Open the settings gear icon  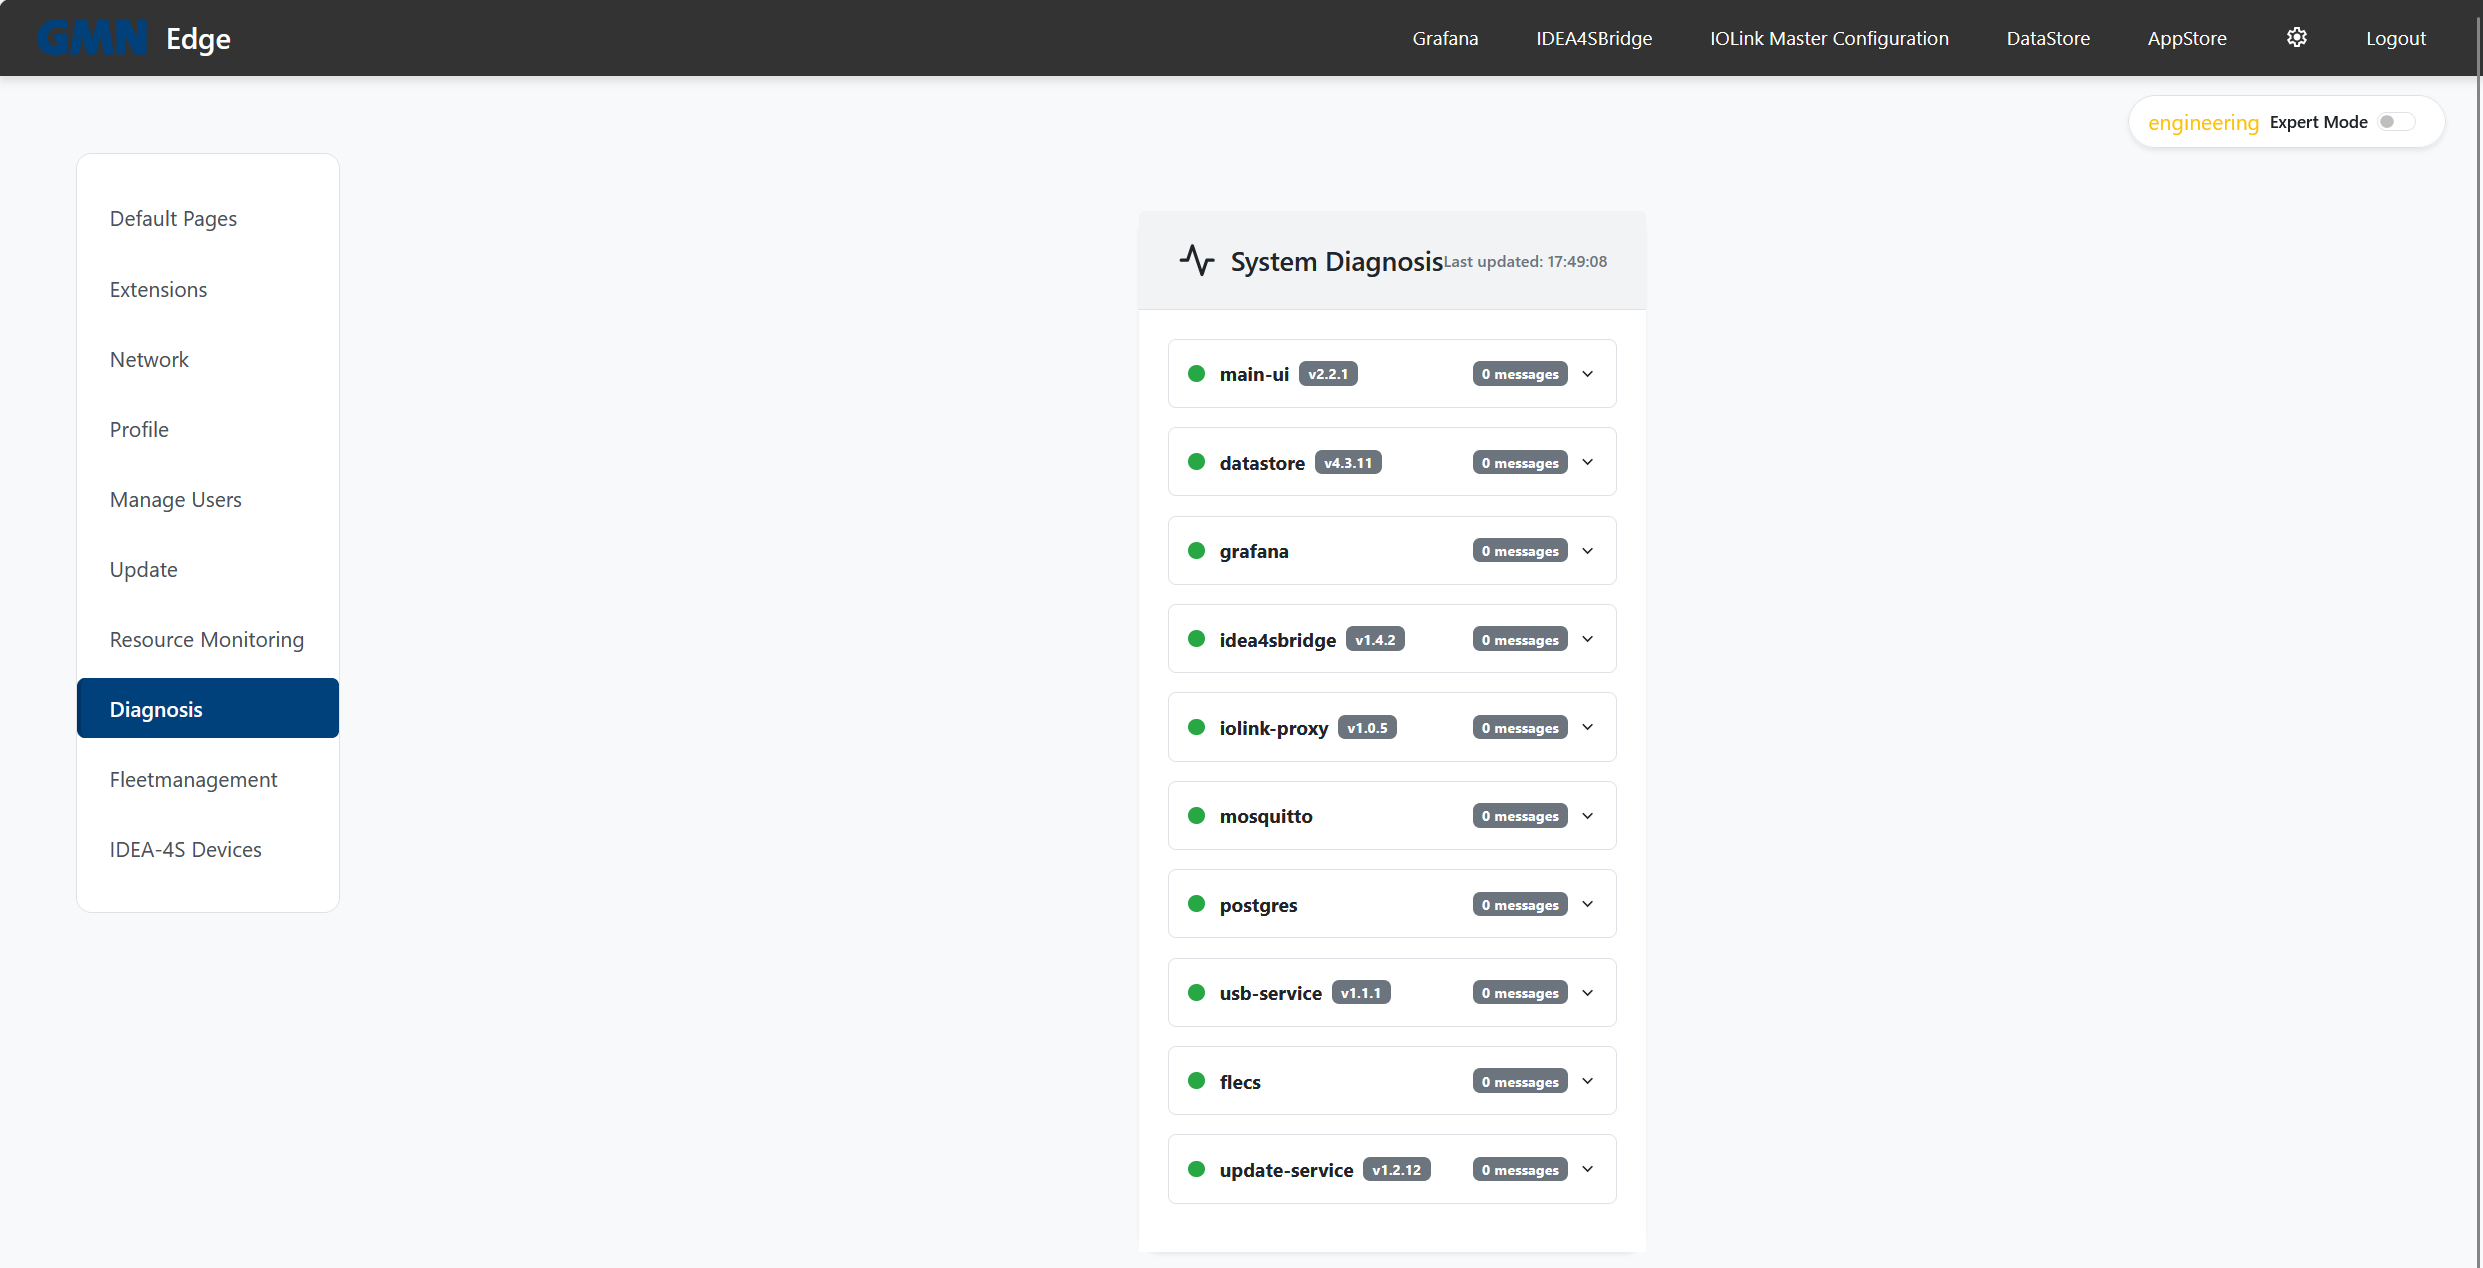[x=2296, y=37]
